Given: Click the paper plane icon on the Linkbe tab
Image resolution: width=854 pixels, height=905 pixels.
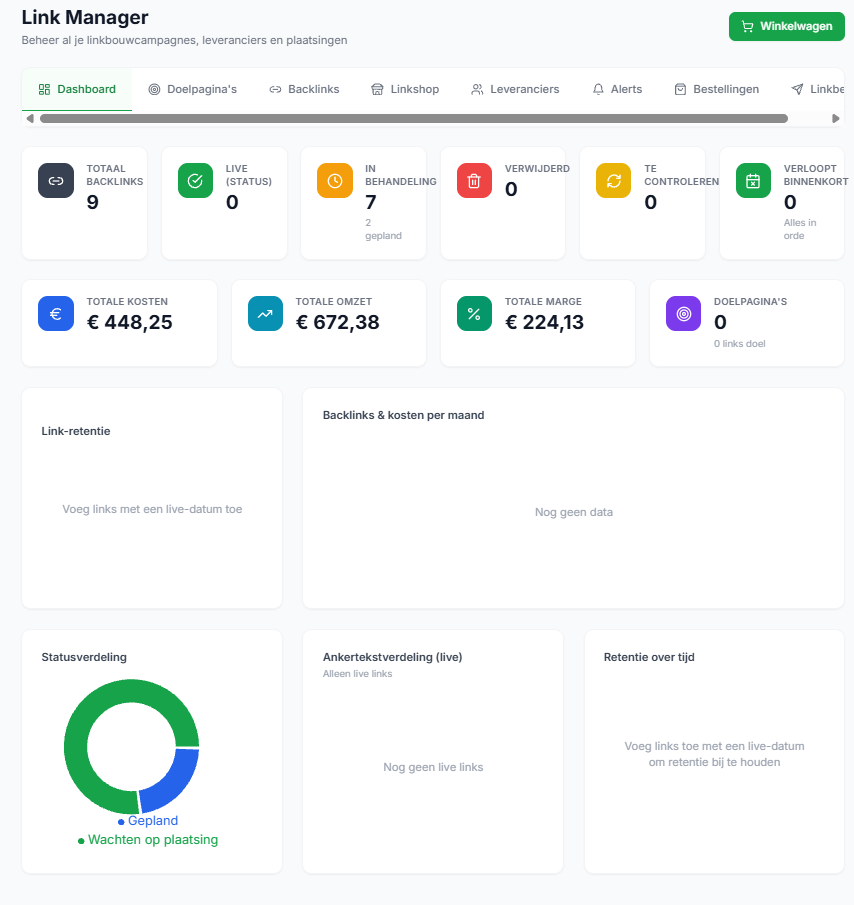Looking at the screenshot, I should point(797,89).
